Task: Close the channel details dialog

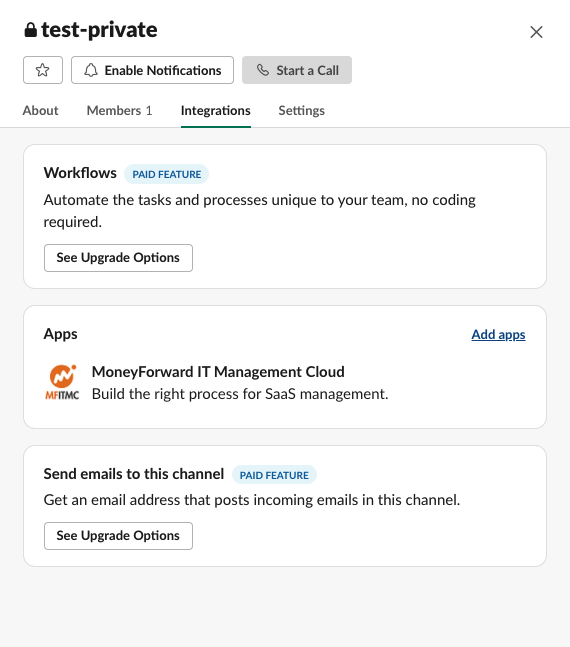Action: [x=536, y=32]
